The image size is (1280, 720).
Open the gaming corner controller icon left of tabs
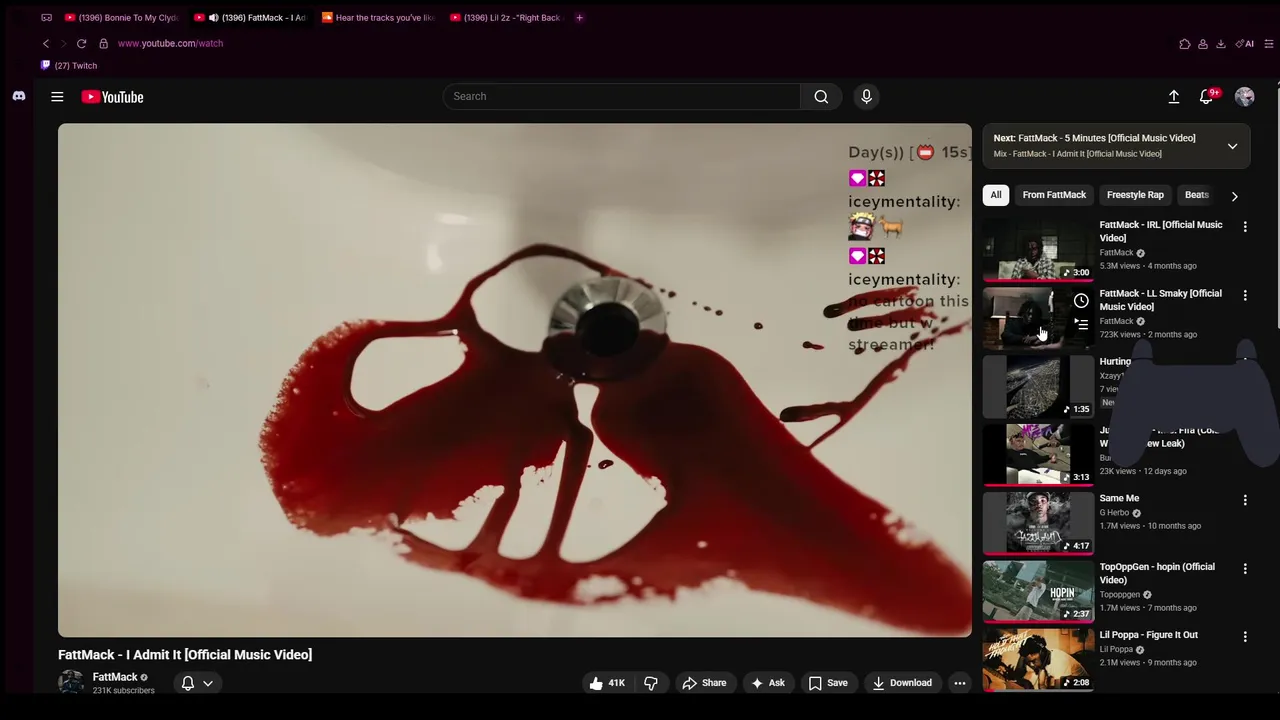click(46, 17)
